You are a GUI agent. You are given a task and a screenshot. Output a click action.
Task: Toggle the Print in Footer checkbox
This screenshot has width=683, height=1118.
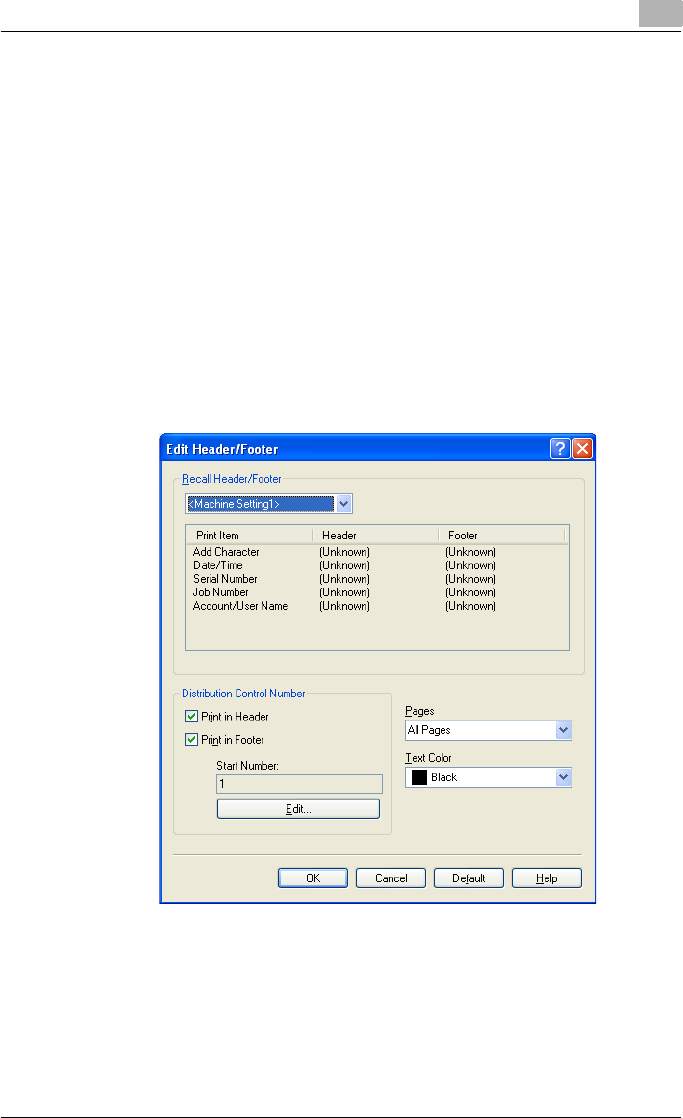tap(191, 740)
